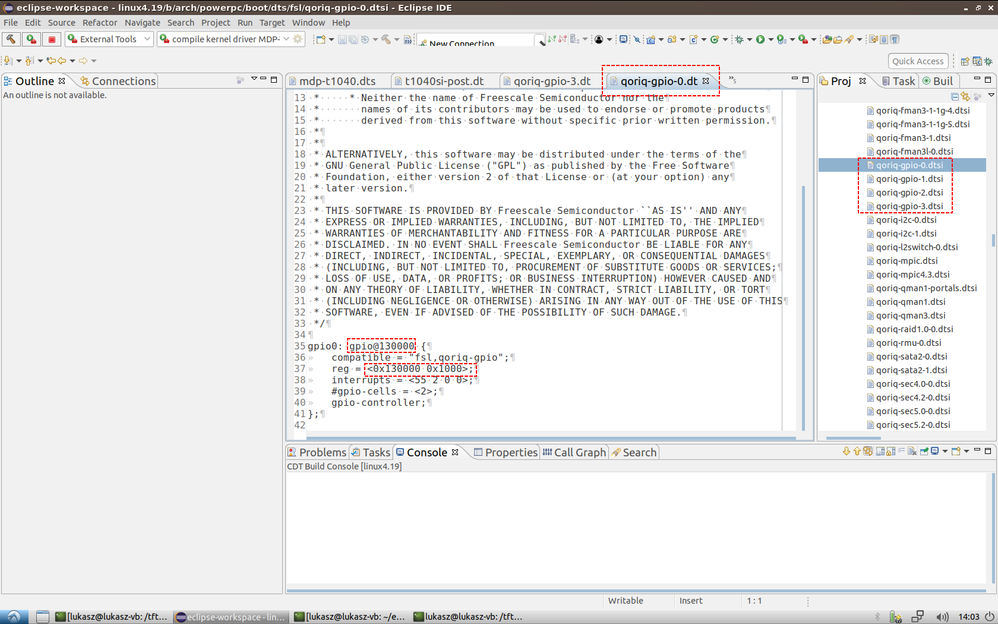Expand the Debug icon dropdown arrow

[749, 39]
